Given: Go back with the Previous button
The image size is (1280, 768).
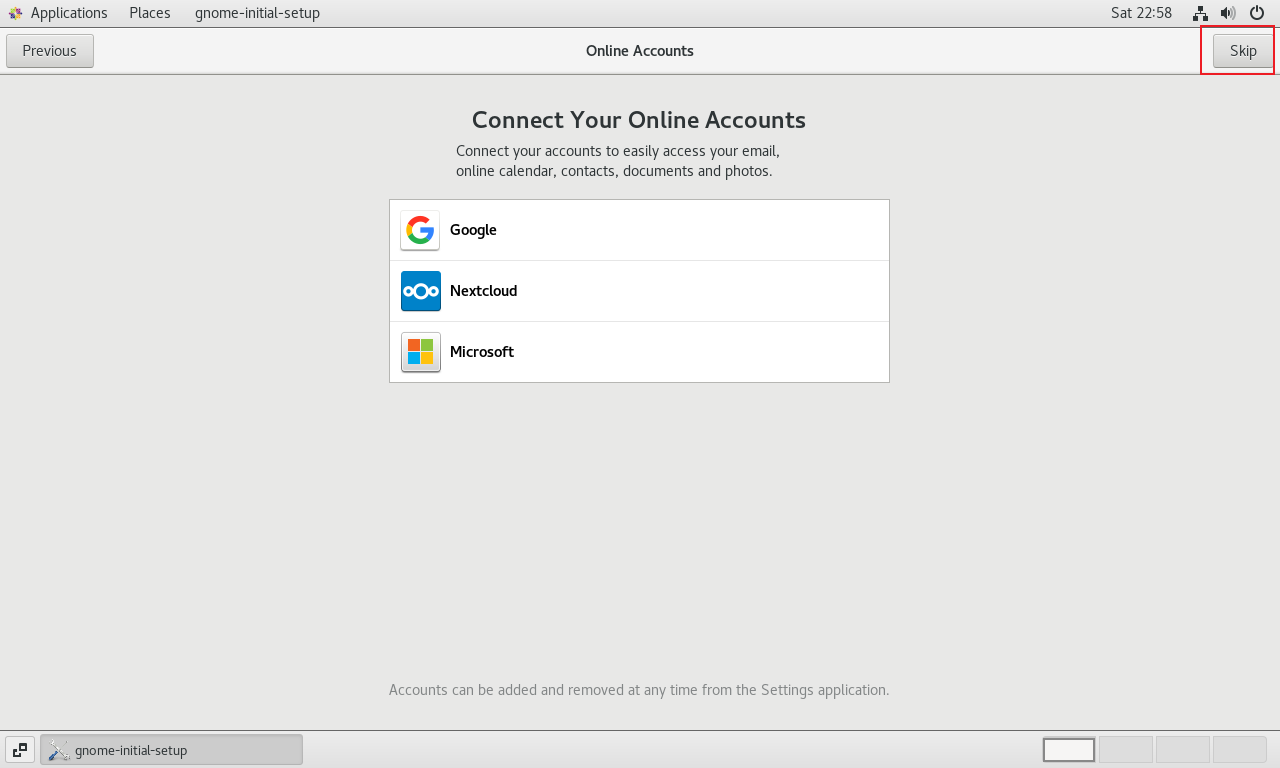Looking at the screenshot, I should (50, 51).
